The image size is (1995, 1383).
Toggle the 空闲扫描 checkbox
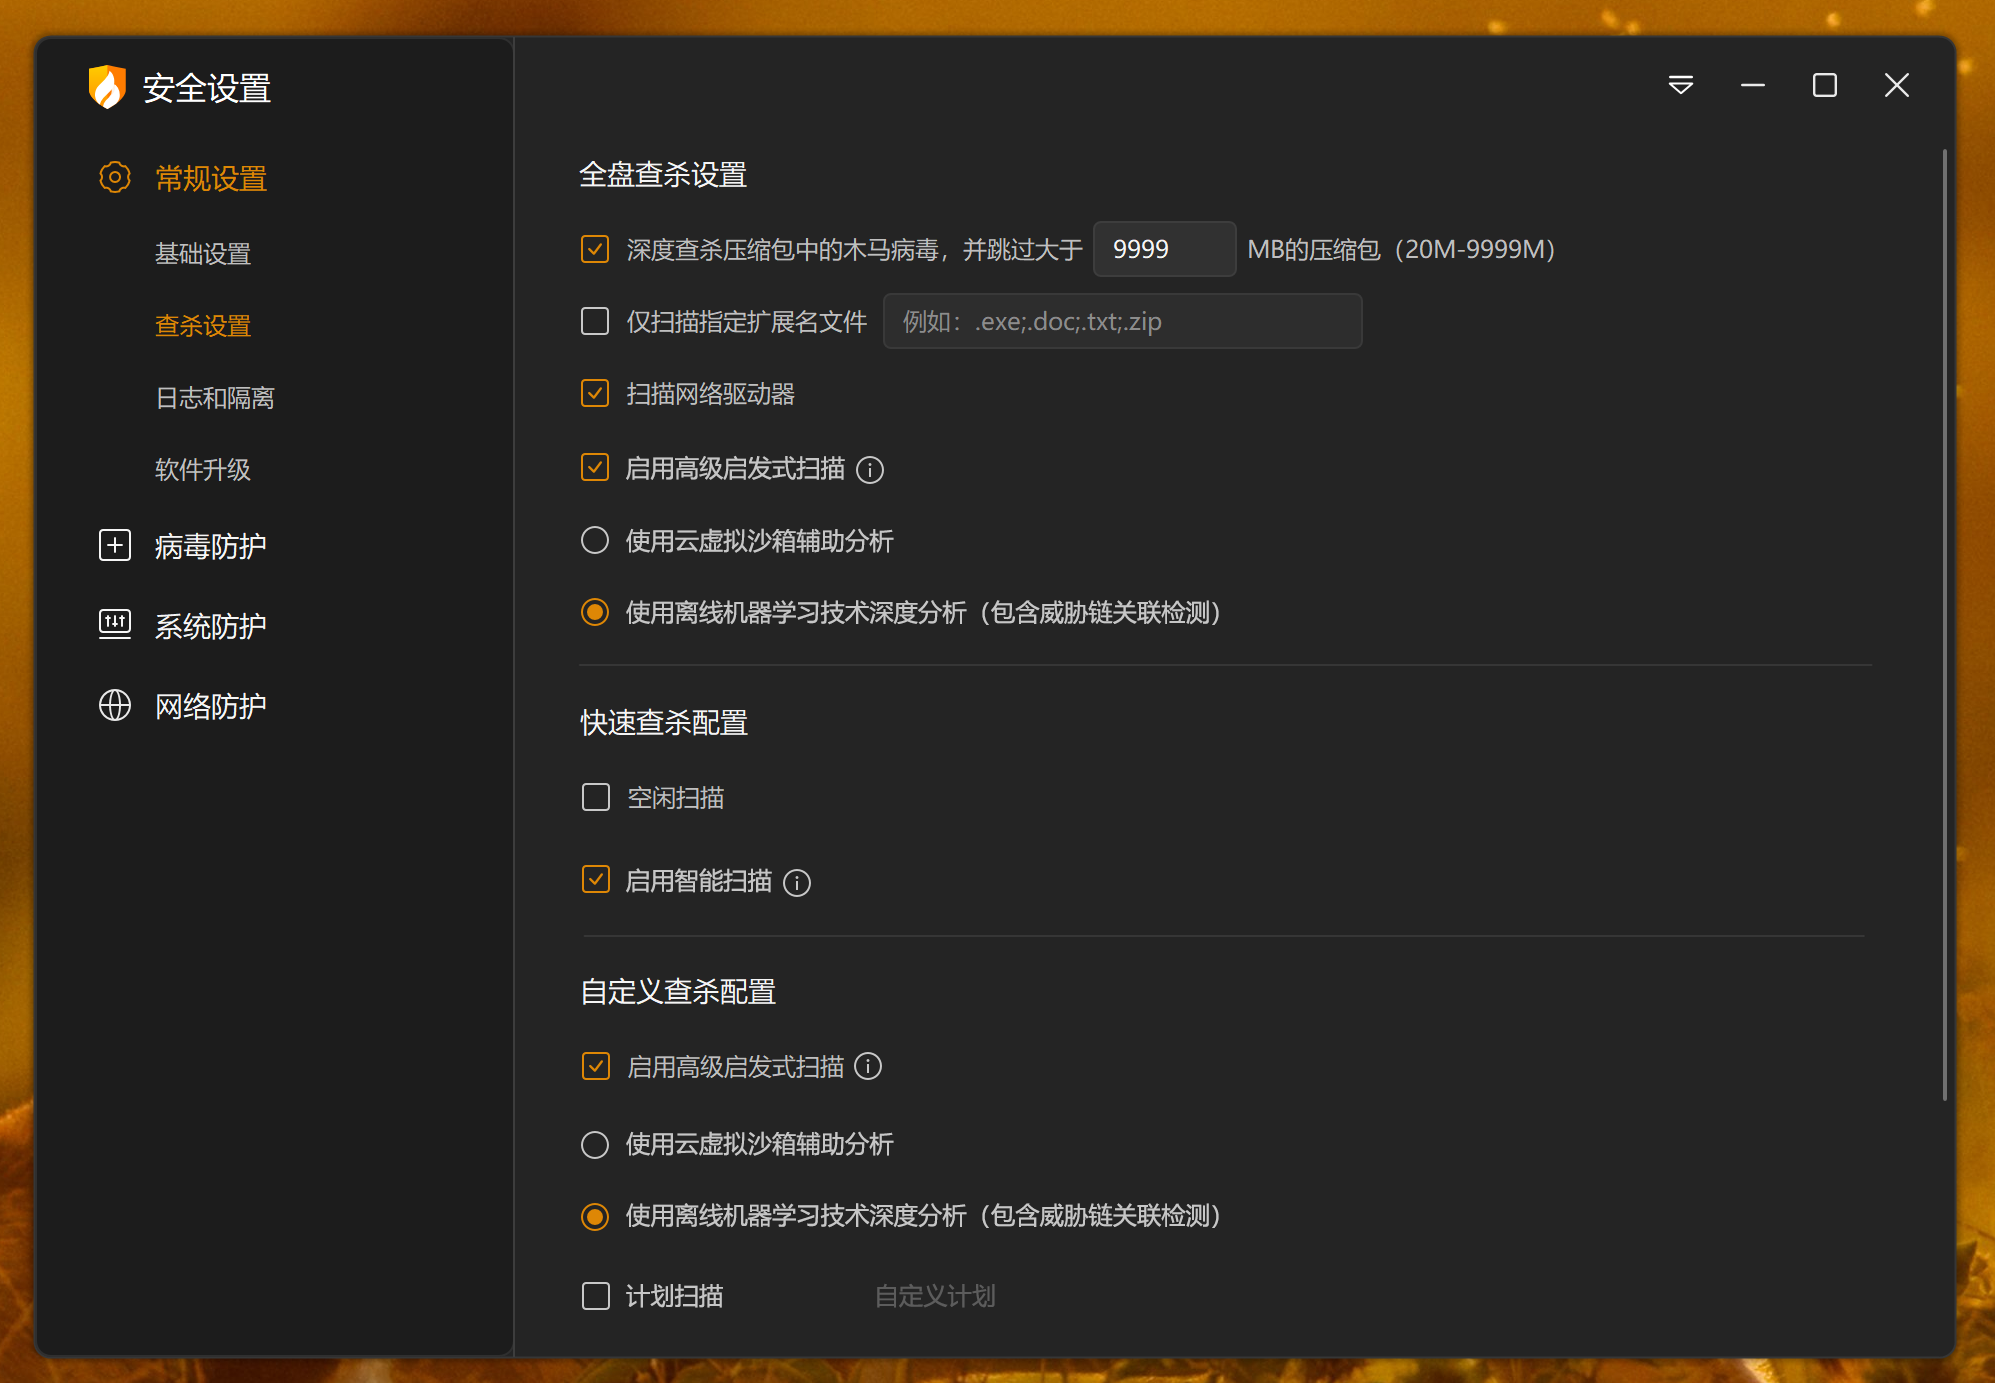point(595,797)
